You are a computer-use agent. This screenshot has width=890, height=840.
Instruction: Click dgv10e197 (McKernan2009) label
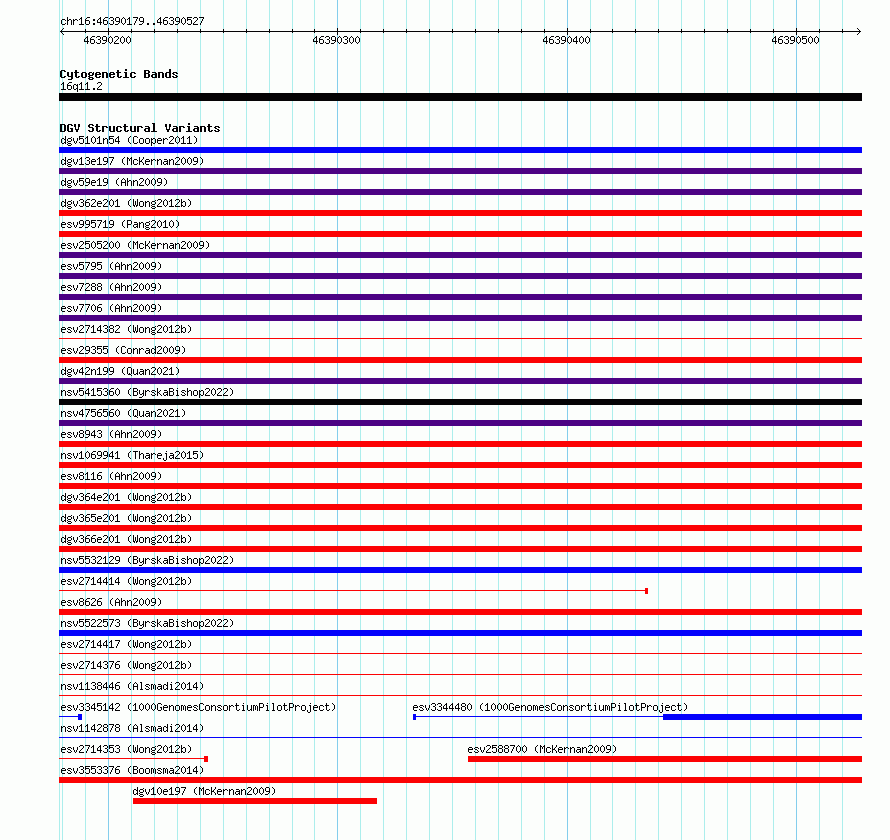204,791
